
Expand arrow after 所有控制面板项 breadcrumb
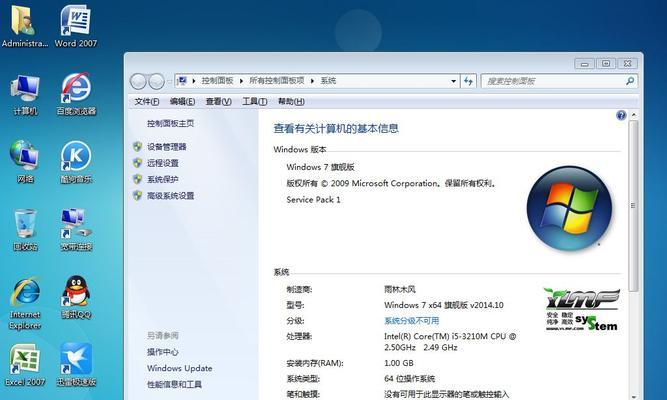tap(312, 80)
